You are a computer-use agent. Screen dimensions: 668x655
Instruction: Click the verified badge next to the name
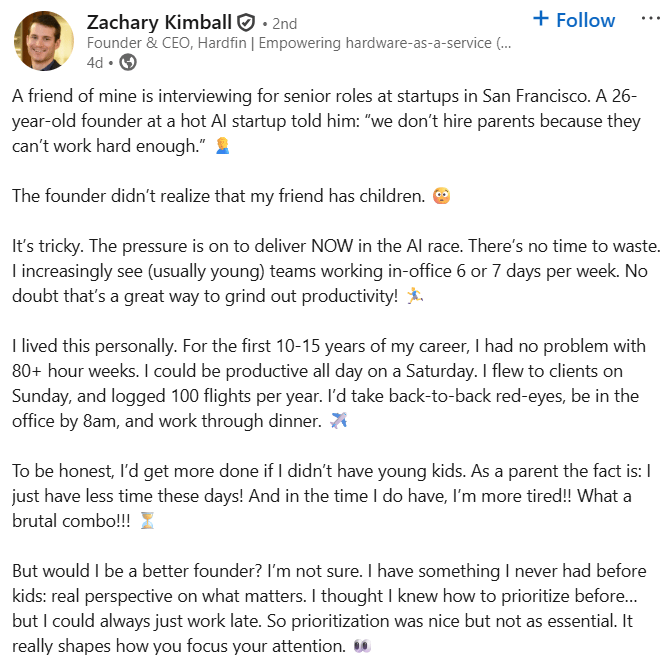245,22
